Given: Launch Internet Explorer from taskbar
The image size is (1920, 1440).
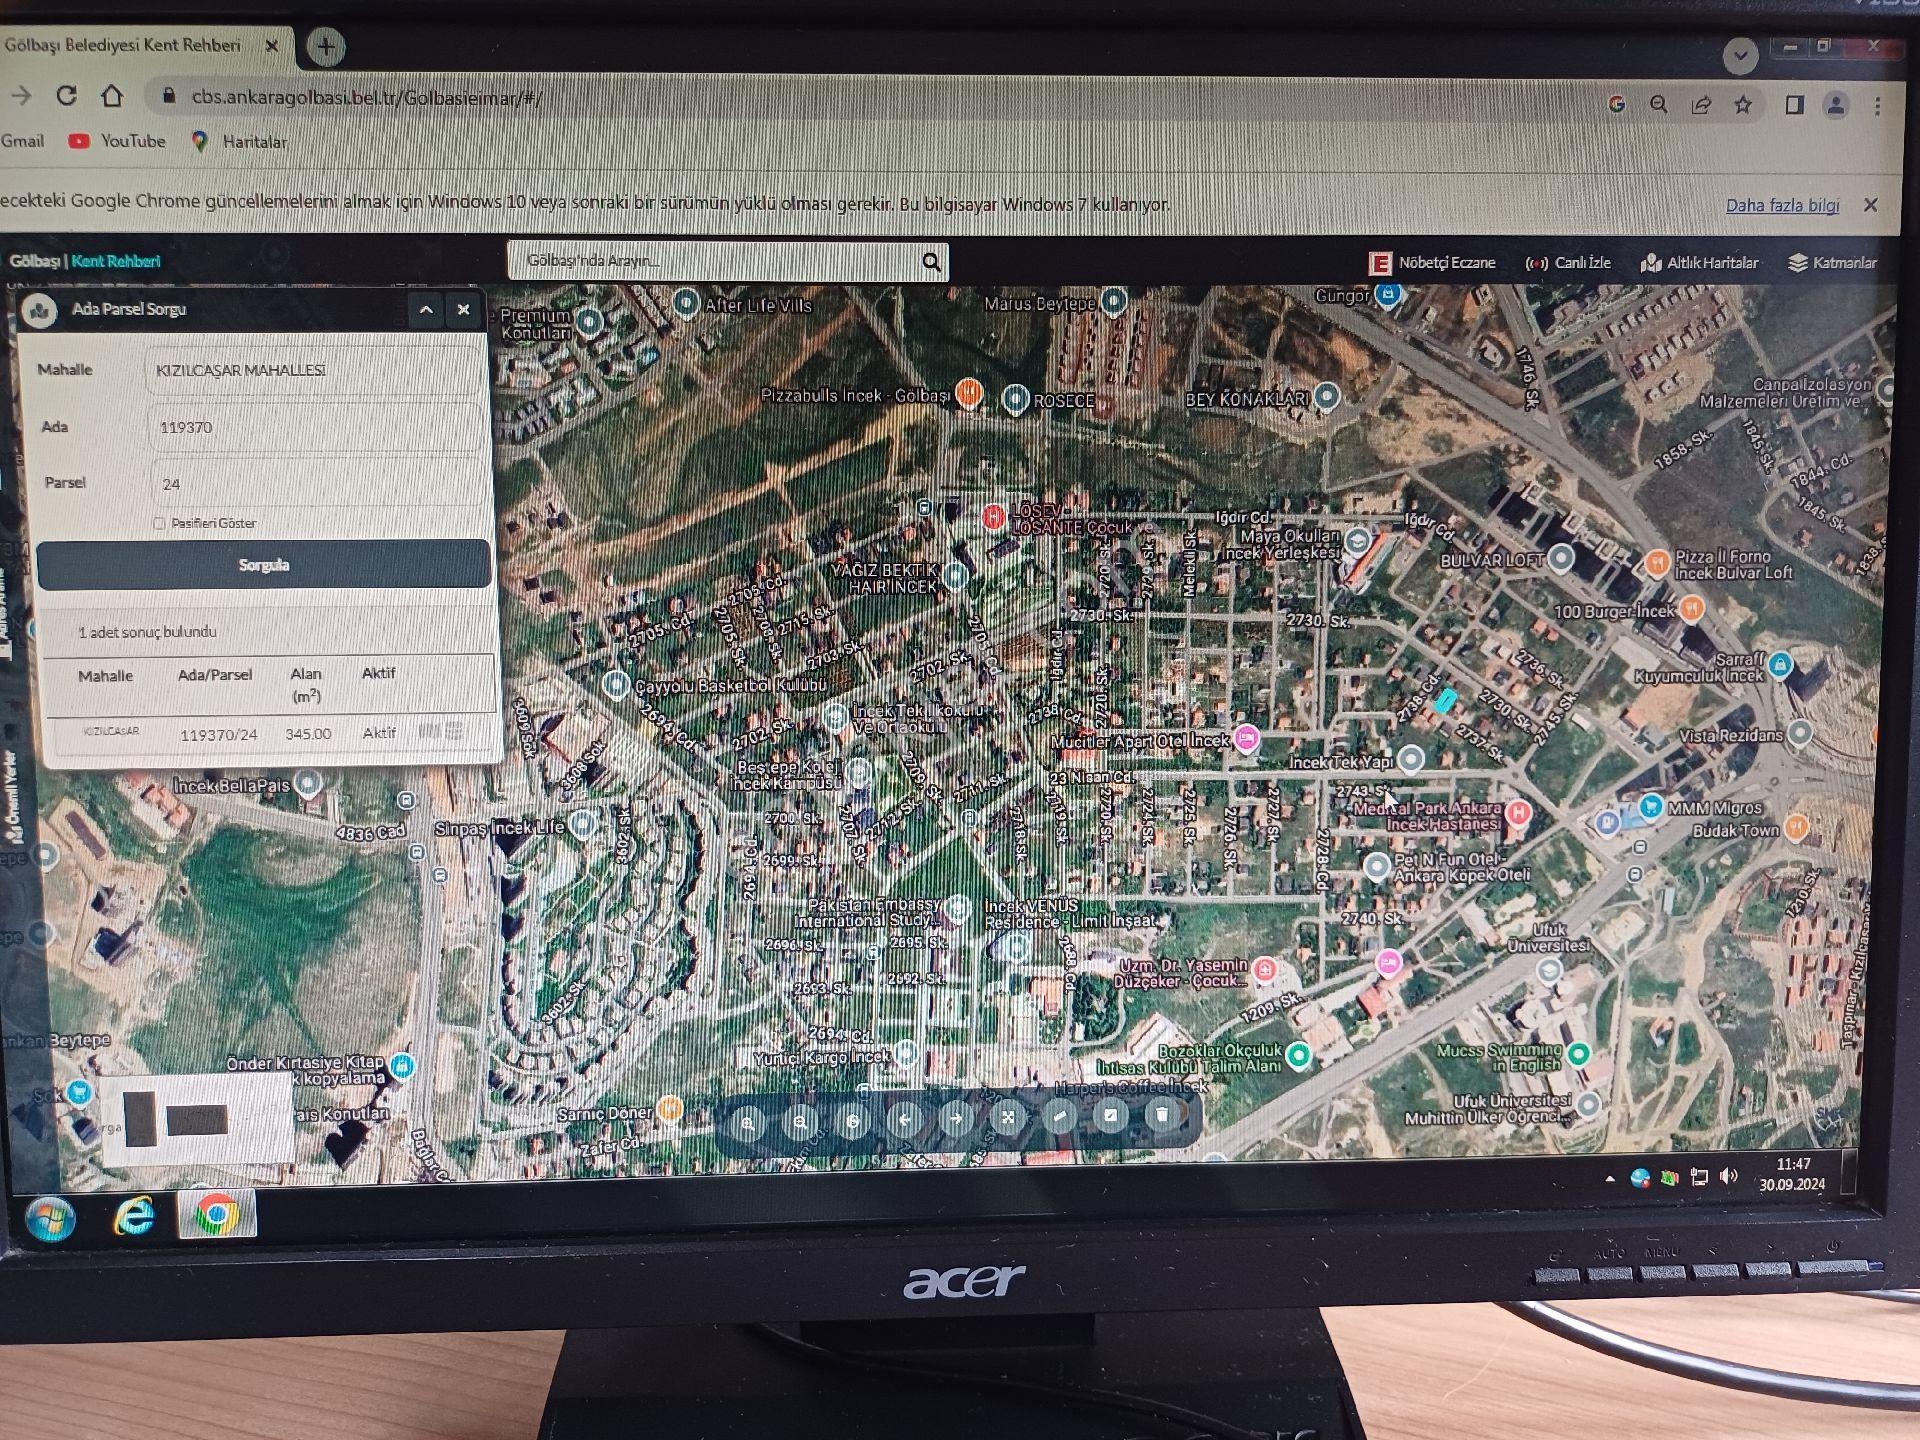Looking at the screenshot, I should coord(134,1217).
